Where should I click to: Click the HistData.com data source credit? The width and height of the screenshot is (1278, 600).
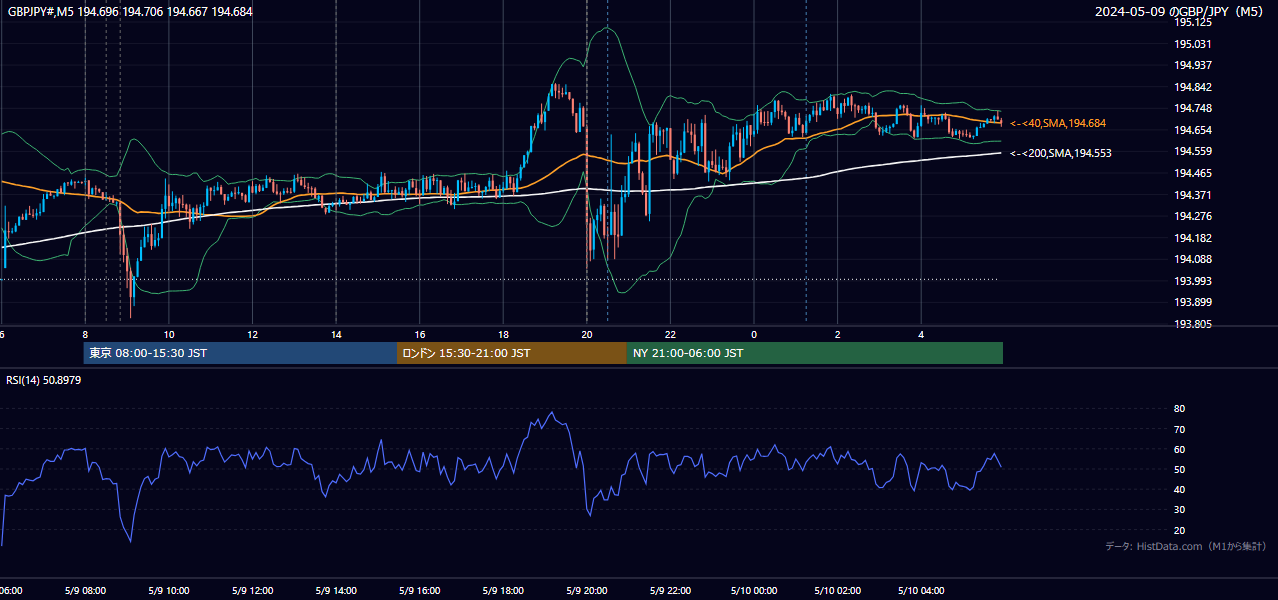pos(1186,546)
